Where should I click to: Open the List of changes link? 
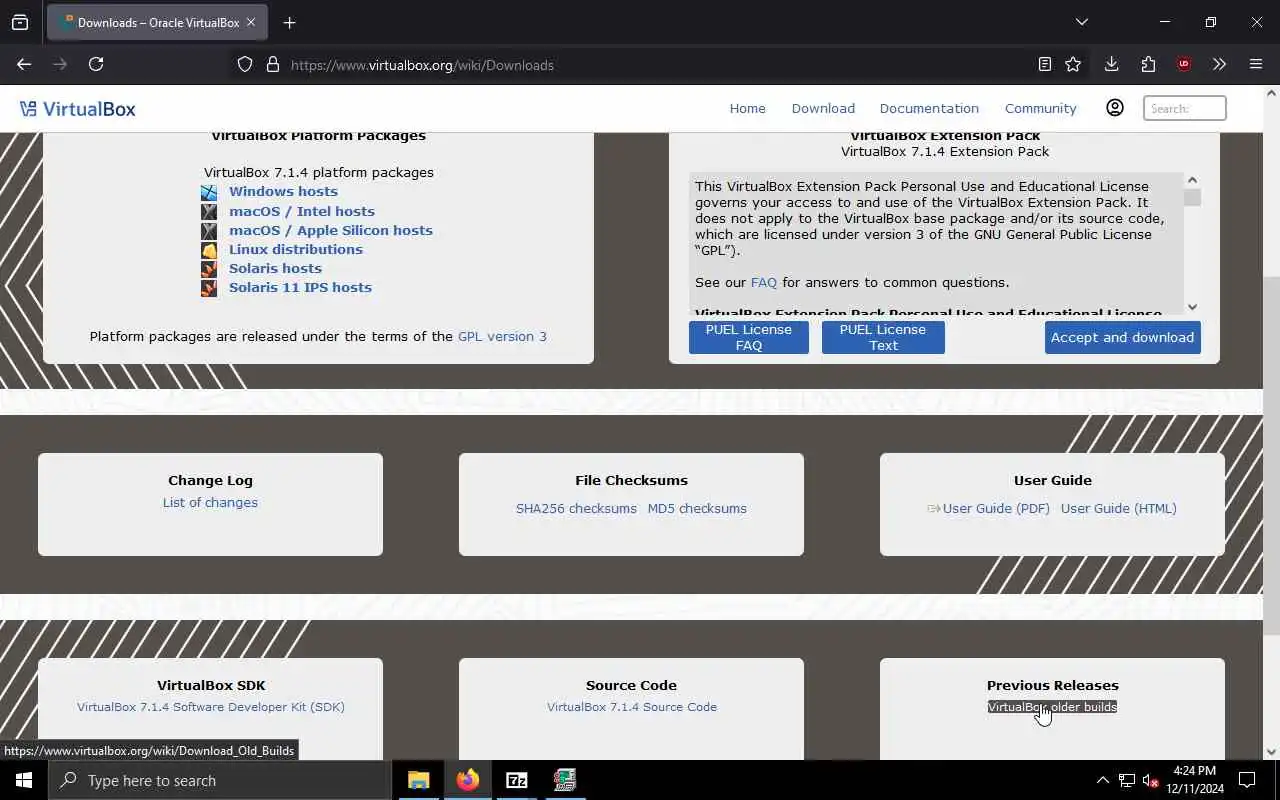click(x=210, y=502)
